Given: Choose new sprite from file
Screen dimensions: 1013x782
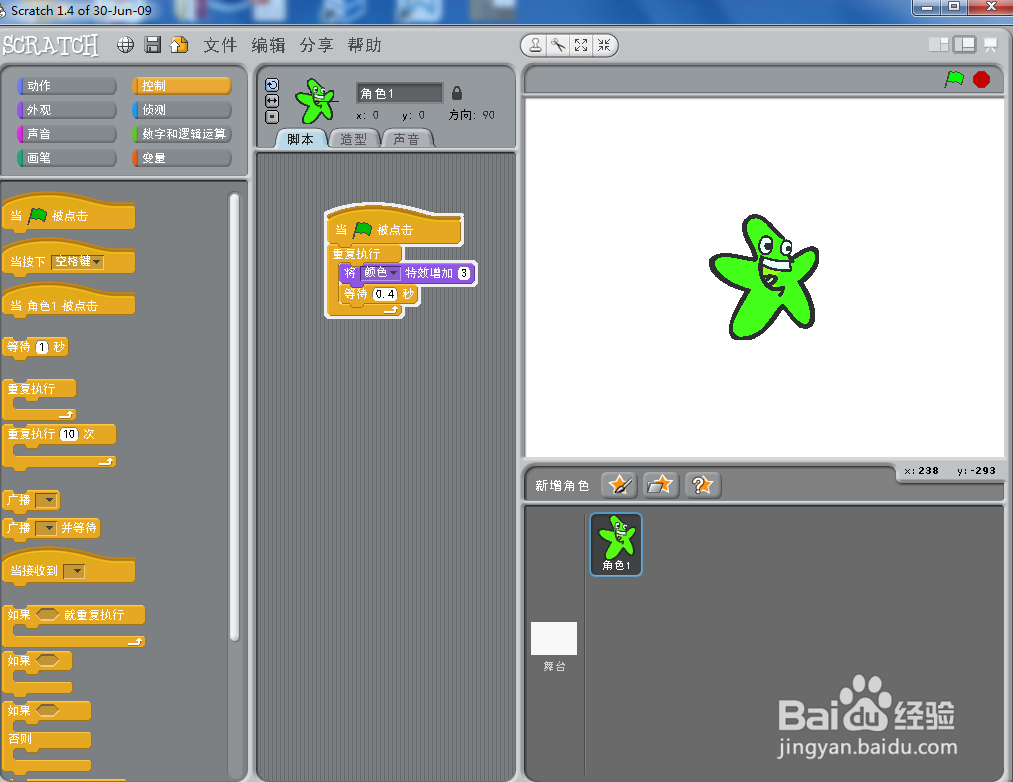Looking at the screenshot, I should pos(661,485).
